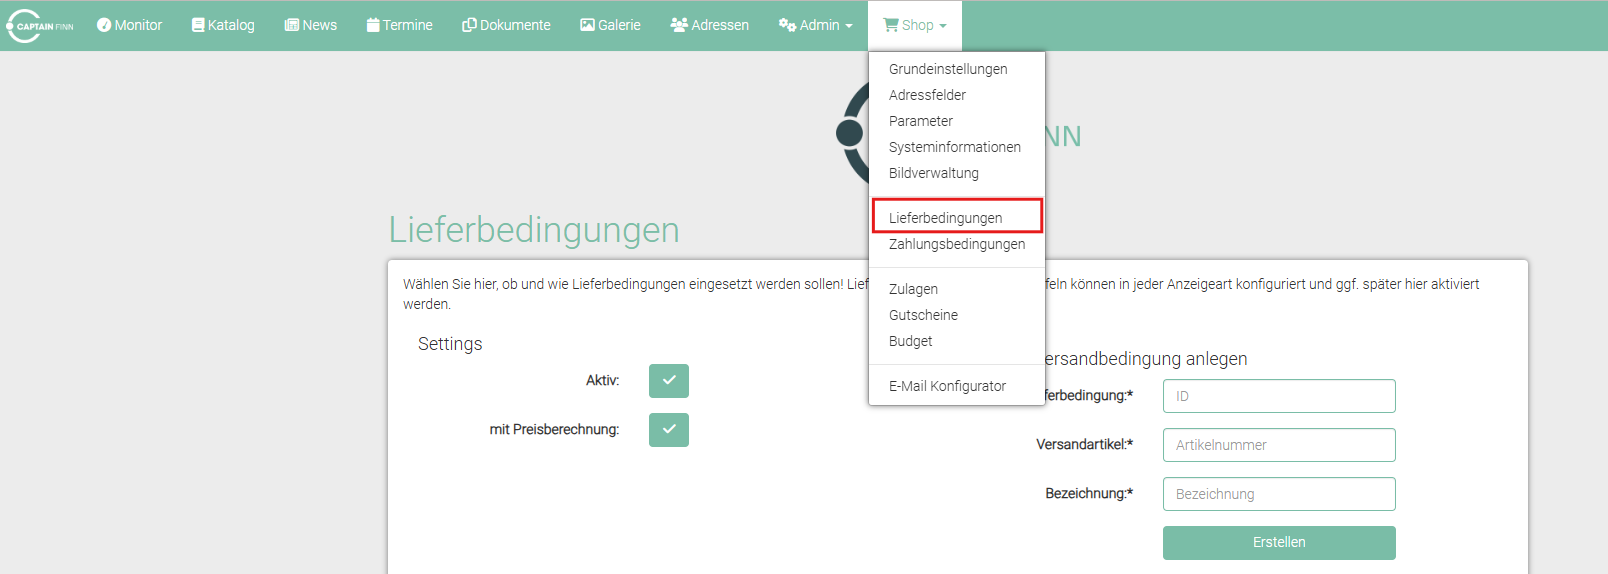
Task: Click the Termine calendar icon
Action: [373, 25]
